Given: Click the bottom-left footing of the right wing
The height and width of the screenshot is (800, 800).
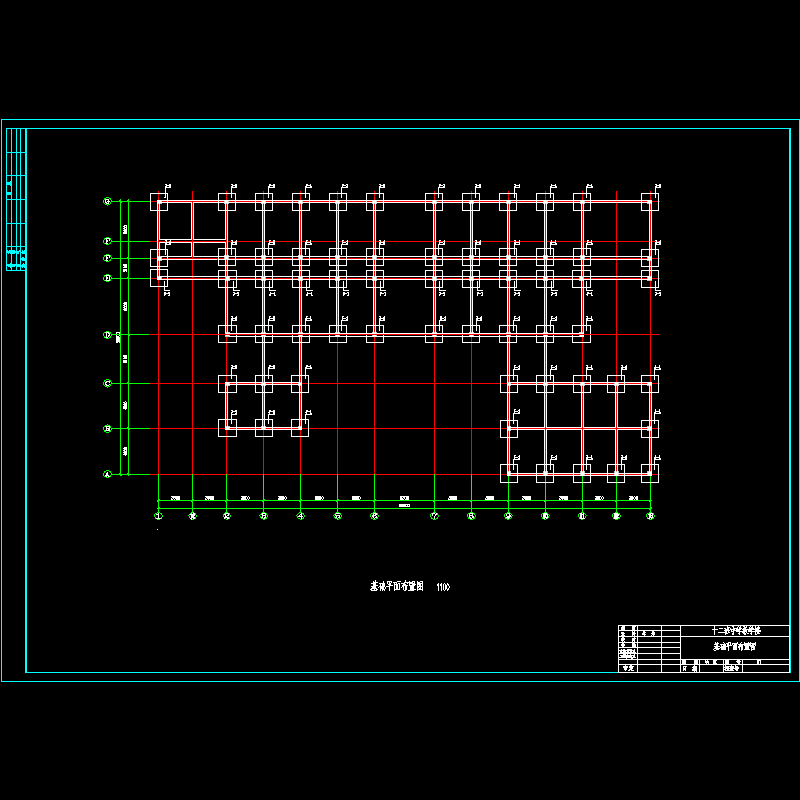Looking at the screenshot, I should point(509,474).
